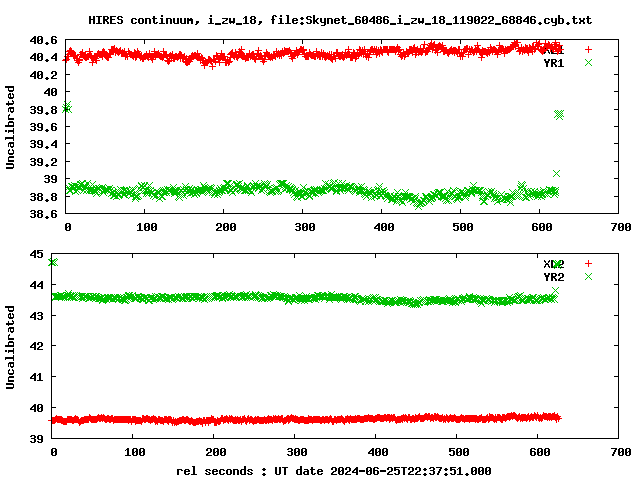Click the 39.2 tick label on the top plot
640x480 pixels.
click(x=43, y=162)
